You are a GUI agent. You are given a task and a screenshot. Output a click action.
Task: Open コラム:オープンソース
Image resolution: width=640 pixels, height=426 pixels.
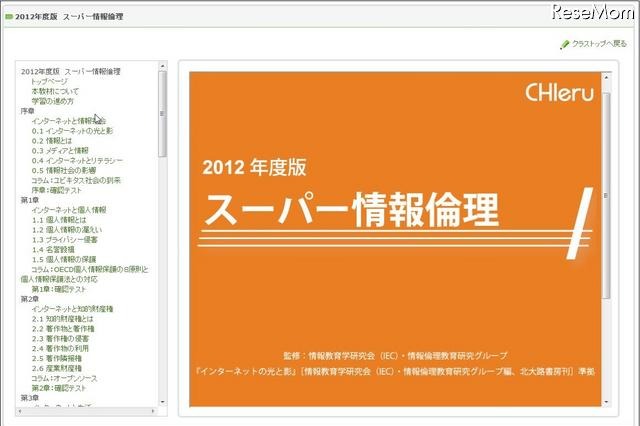pyautogui.click(x=64, y=378)
